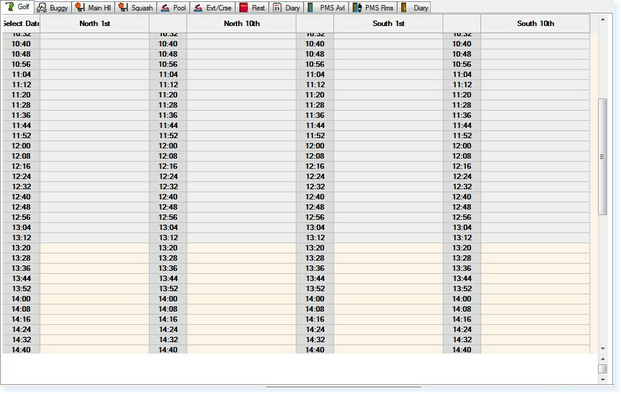Click the up arrow of the tee sheet scrollbar
621x394 pixels.
pyautogui.click(x=602, y=19)
